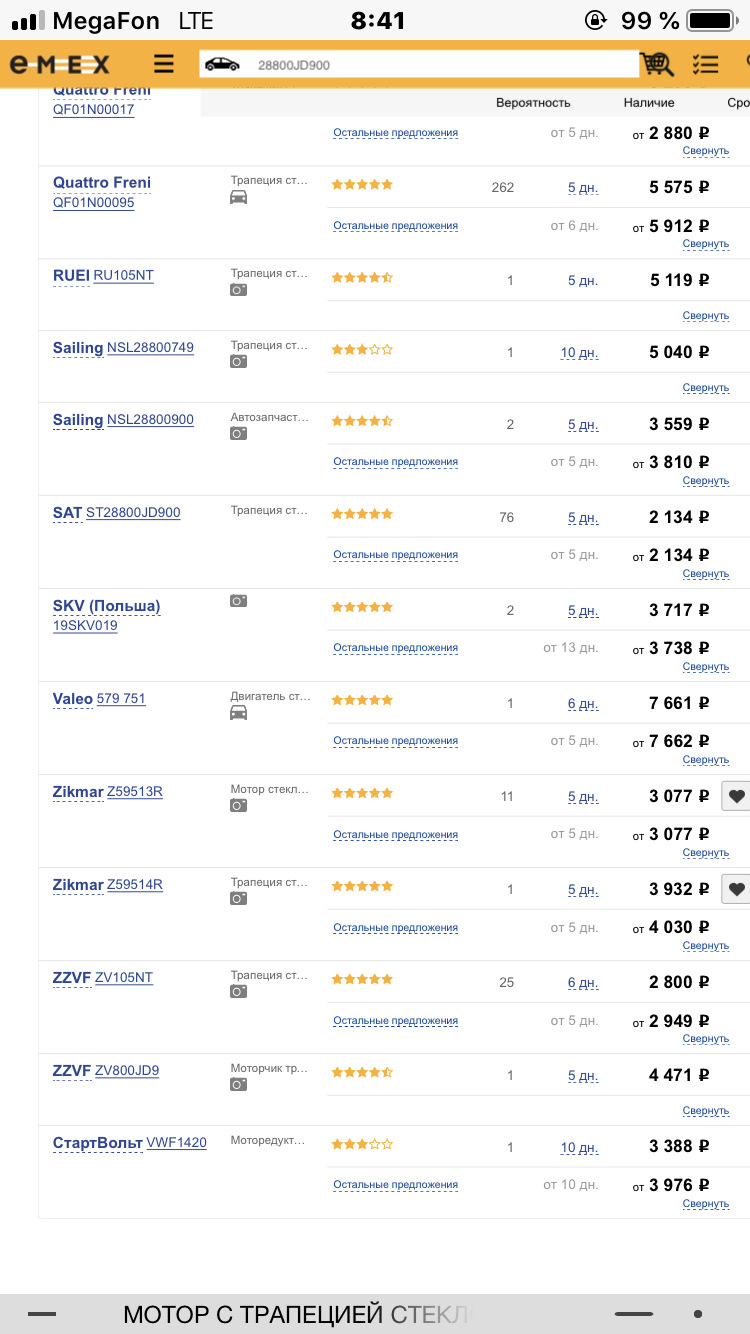Open the hamburger menu in header
This screenshot has height=1334, width=750.
tap(164, 65)
